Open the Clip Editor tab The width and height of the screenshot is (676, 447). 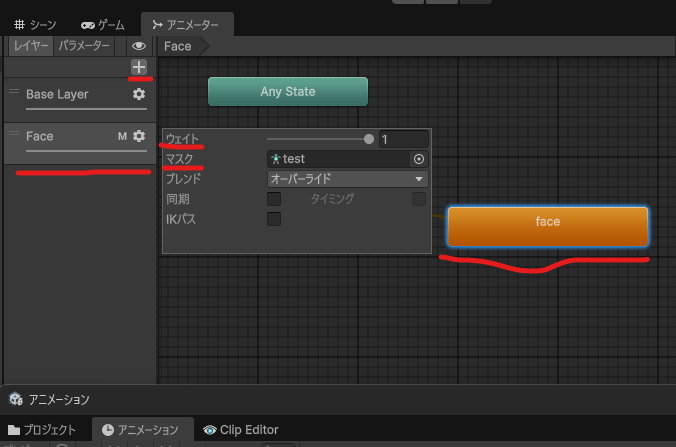pos(241,430)
